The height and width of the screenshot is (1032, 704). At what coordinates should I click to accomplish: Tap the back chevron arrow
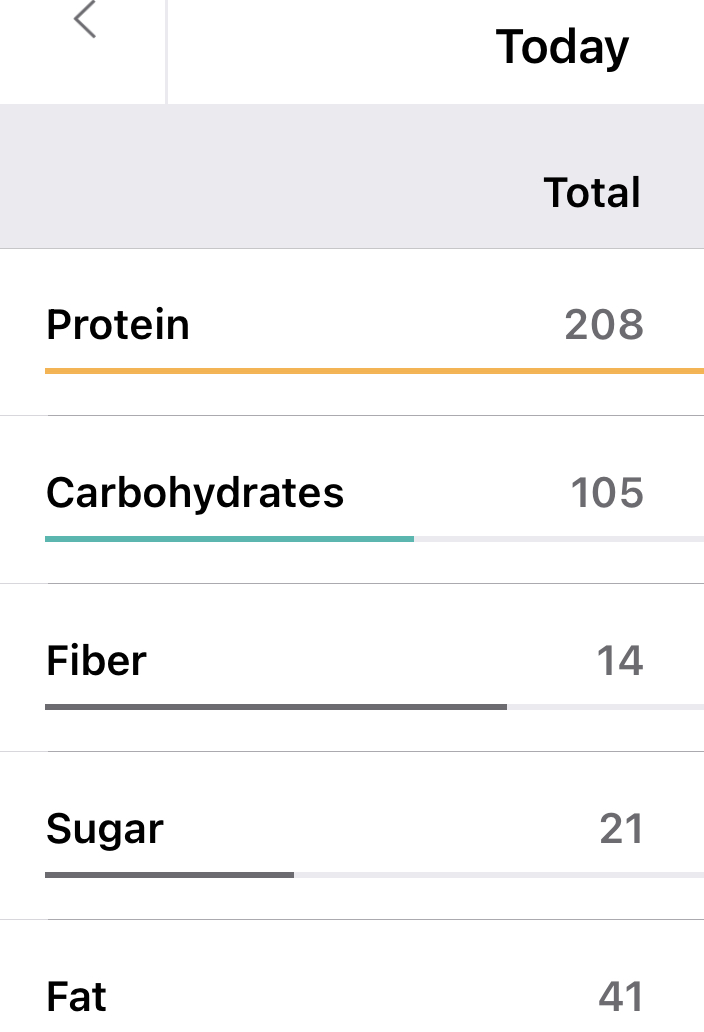pyautogui.click(x=85, y=20)
